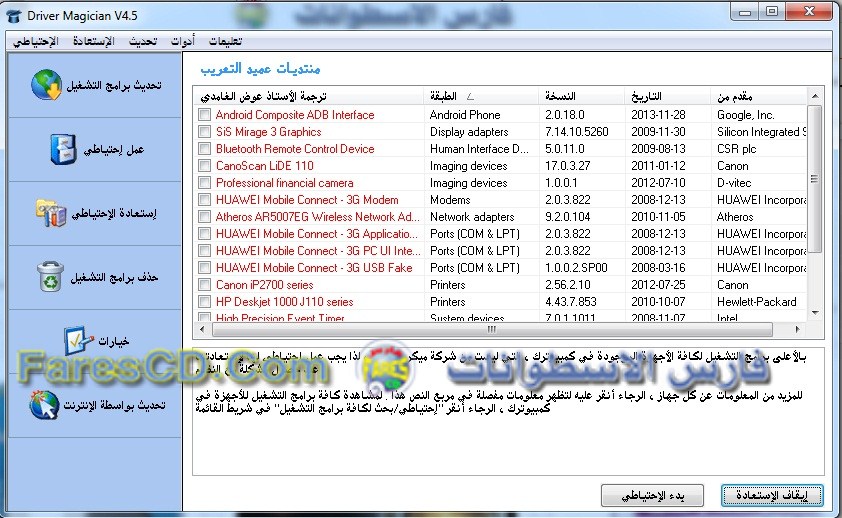Click the horizontal scrollbar right arrow
Screen dimensions: 842x518
[x=798, y=330]
